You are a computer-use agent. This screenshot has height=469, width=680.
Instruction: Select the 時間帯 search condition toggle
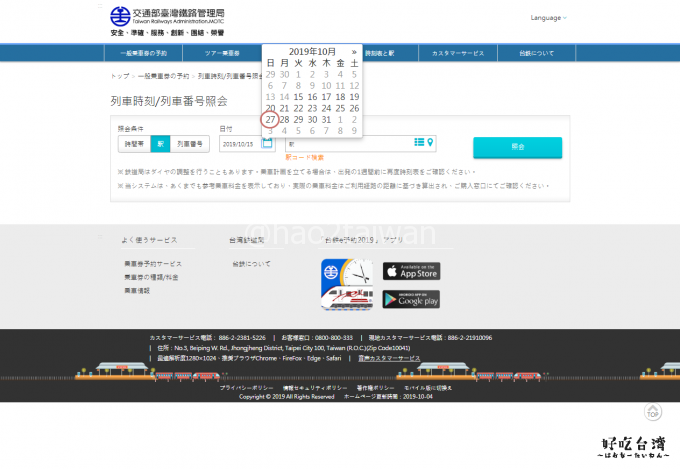click(134, 144)
